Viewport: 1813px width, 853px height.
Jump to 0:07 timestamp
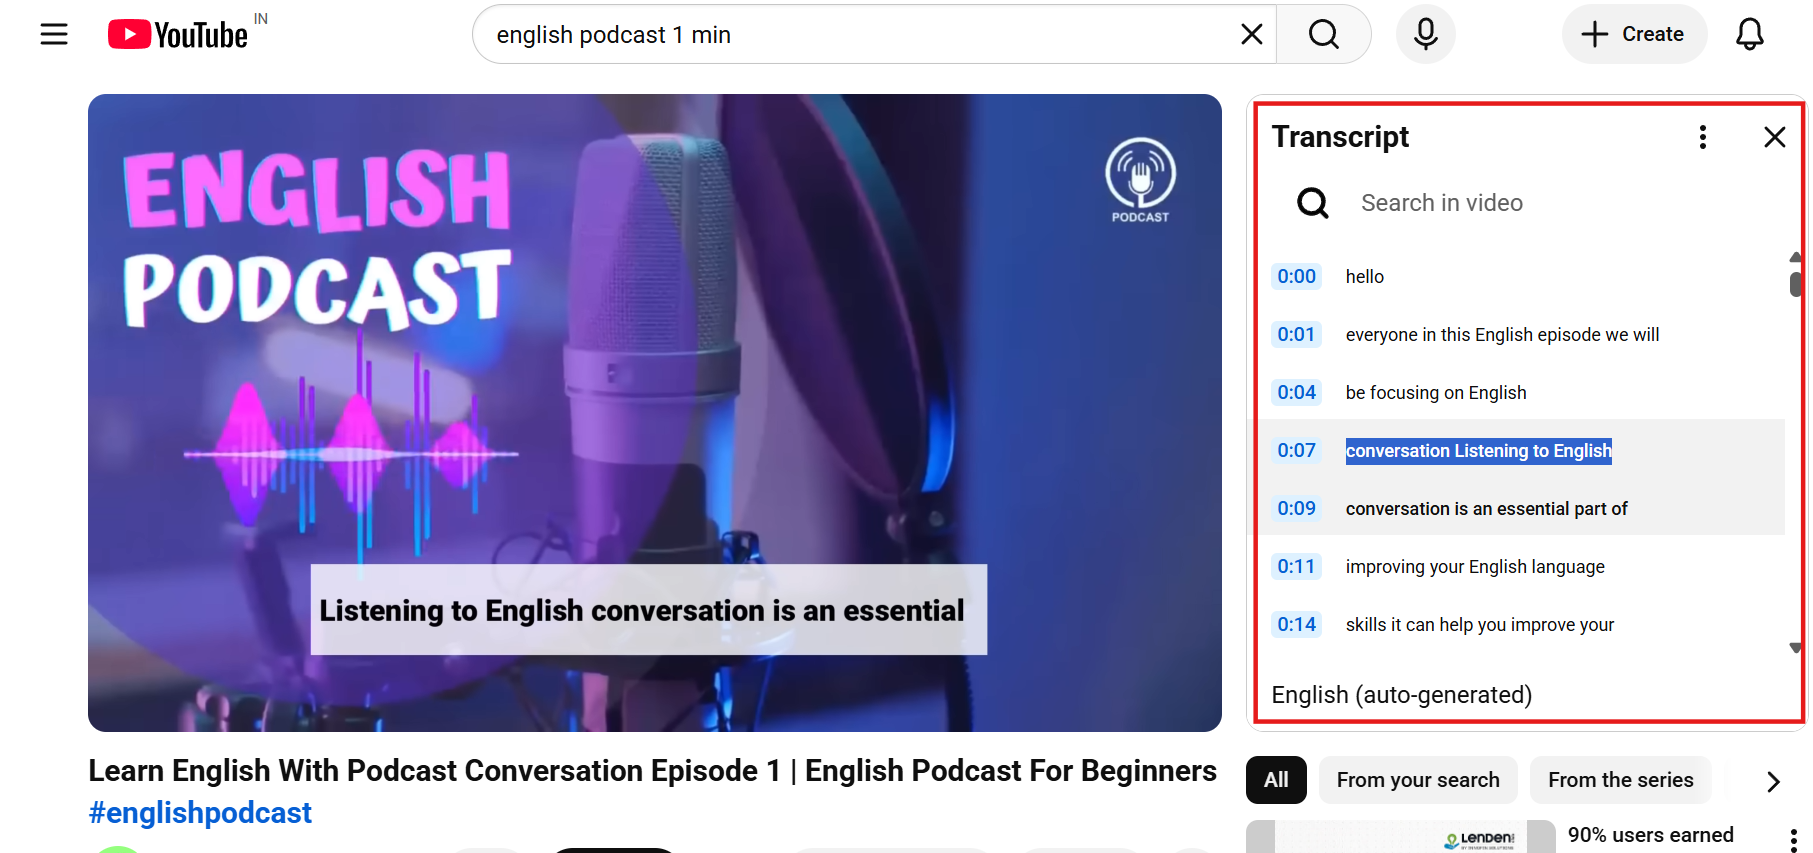1297,450
